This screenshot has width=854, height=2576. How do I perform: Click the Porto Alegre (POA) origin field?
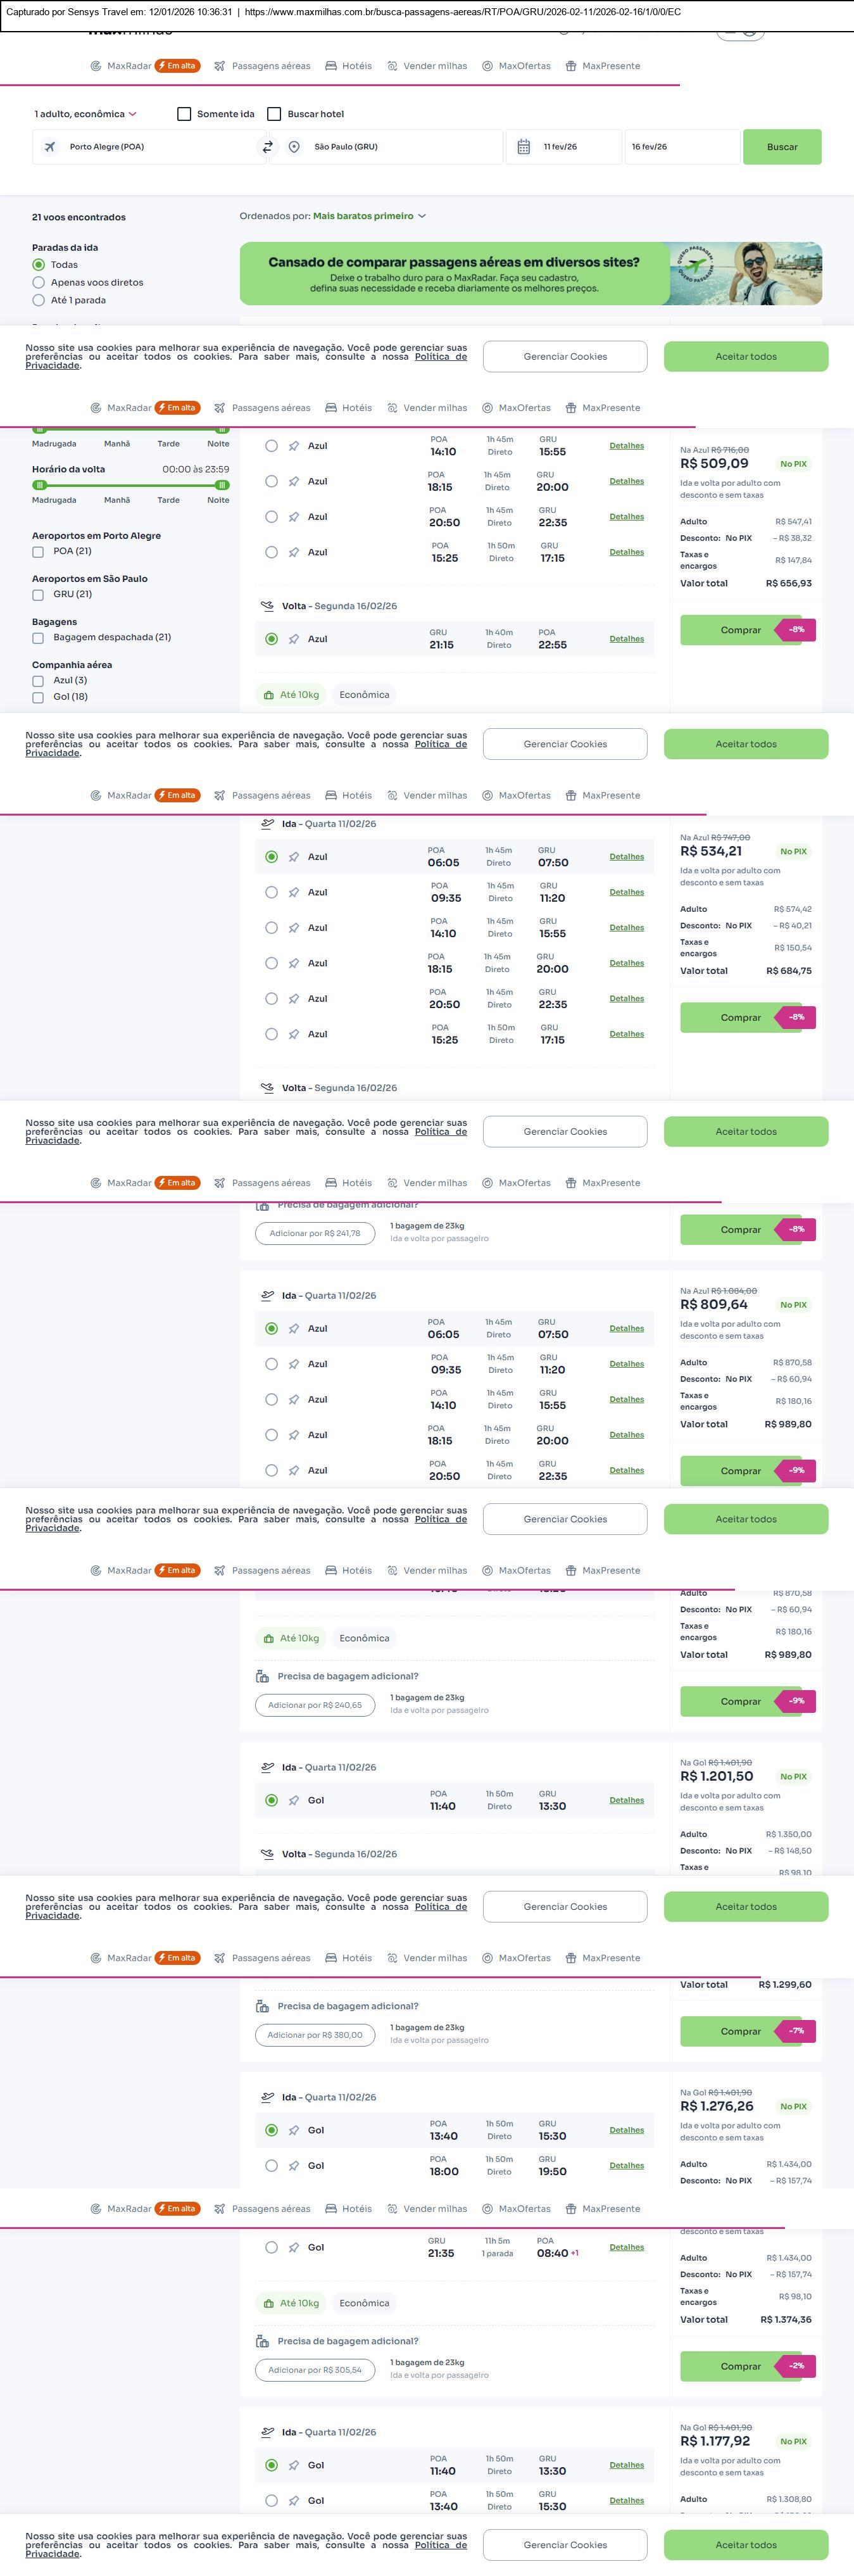point(150,147)
